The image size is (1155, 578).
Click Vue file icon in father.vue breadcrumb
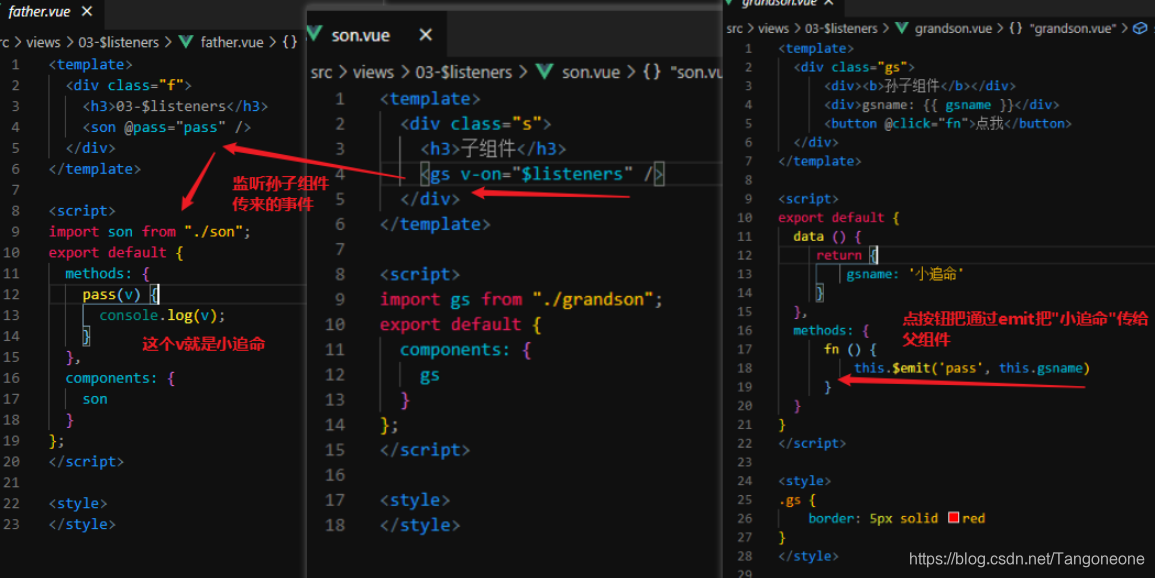pyautogui.click(x=187, y=42)
